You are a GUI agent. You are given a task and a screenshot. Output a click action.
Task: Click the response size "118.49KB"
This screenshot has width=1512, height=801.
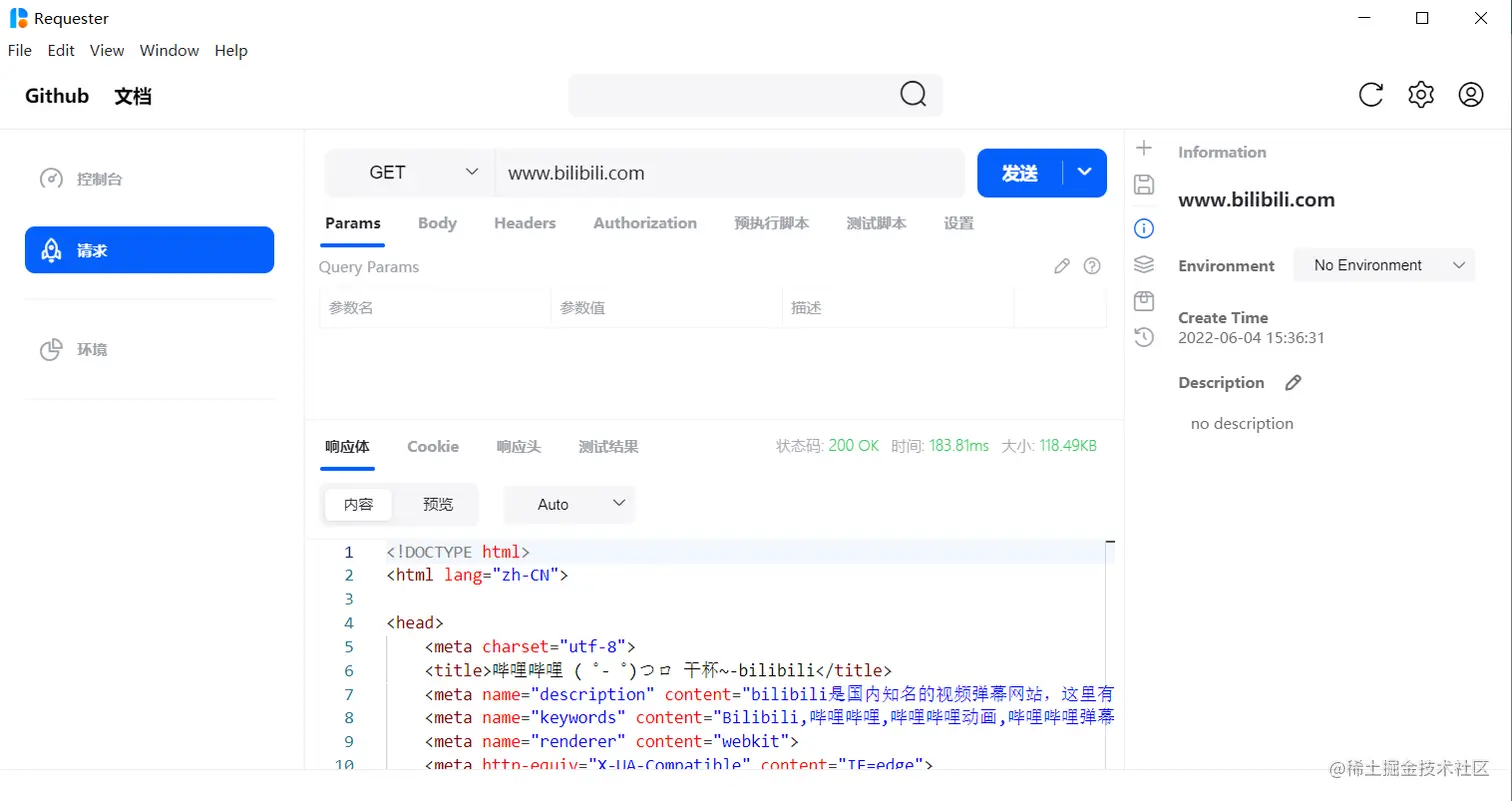[x=1068, y=446]
